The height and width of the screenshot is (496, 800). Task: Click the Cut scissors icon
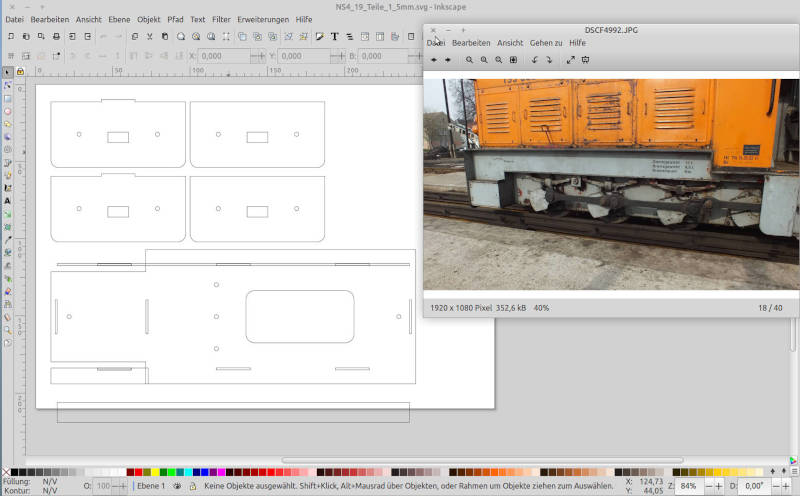[149, 37]
